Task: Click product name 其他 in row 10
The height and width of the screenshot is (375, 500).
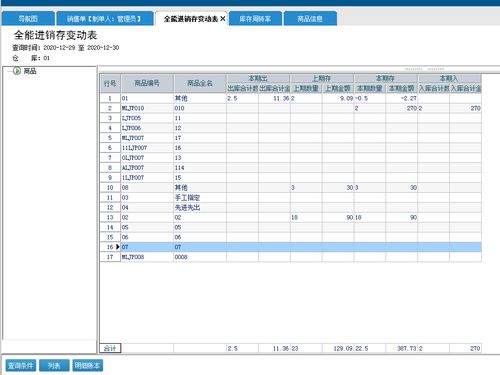Action: [x=181, y=188]
